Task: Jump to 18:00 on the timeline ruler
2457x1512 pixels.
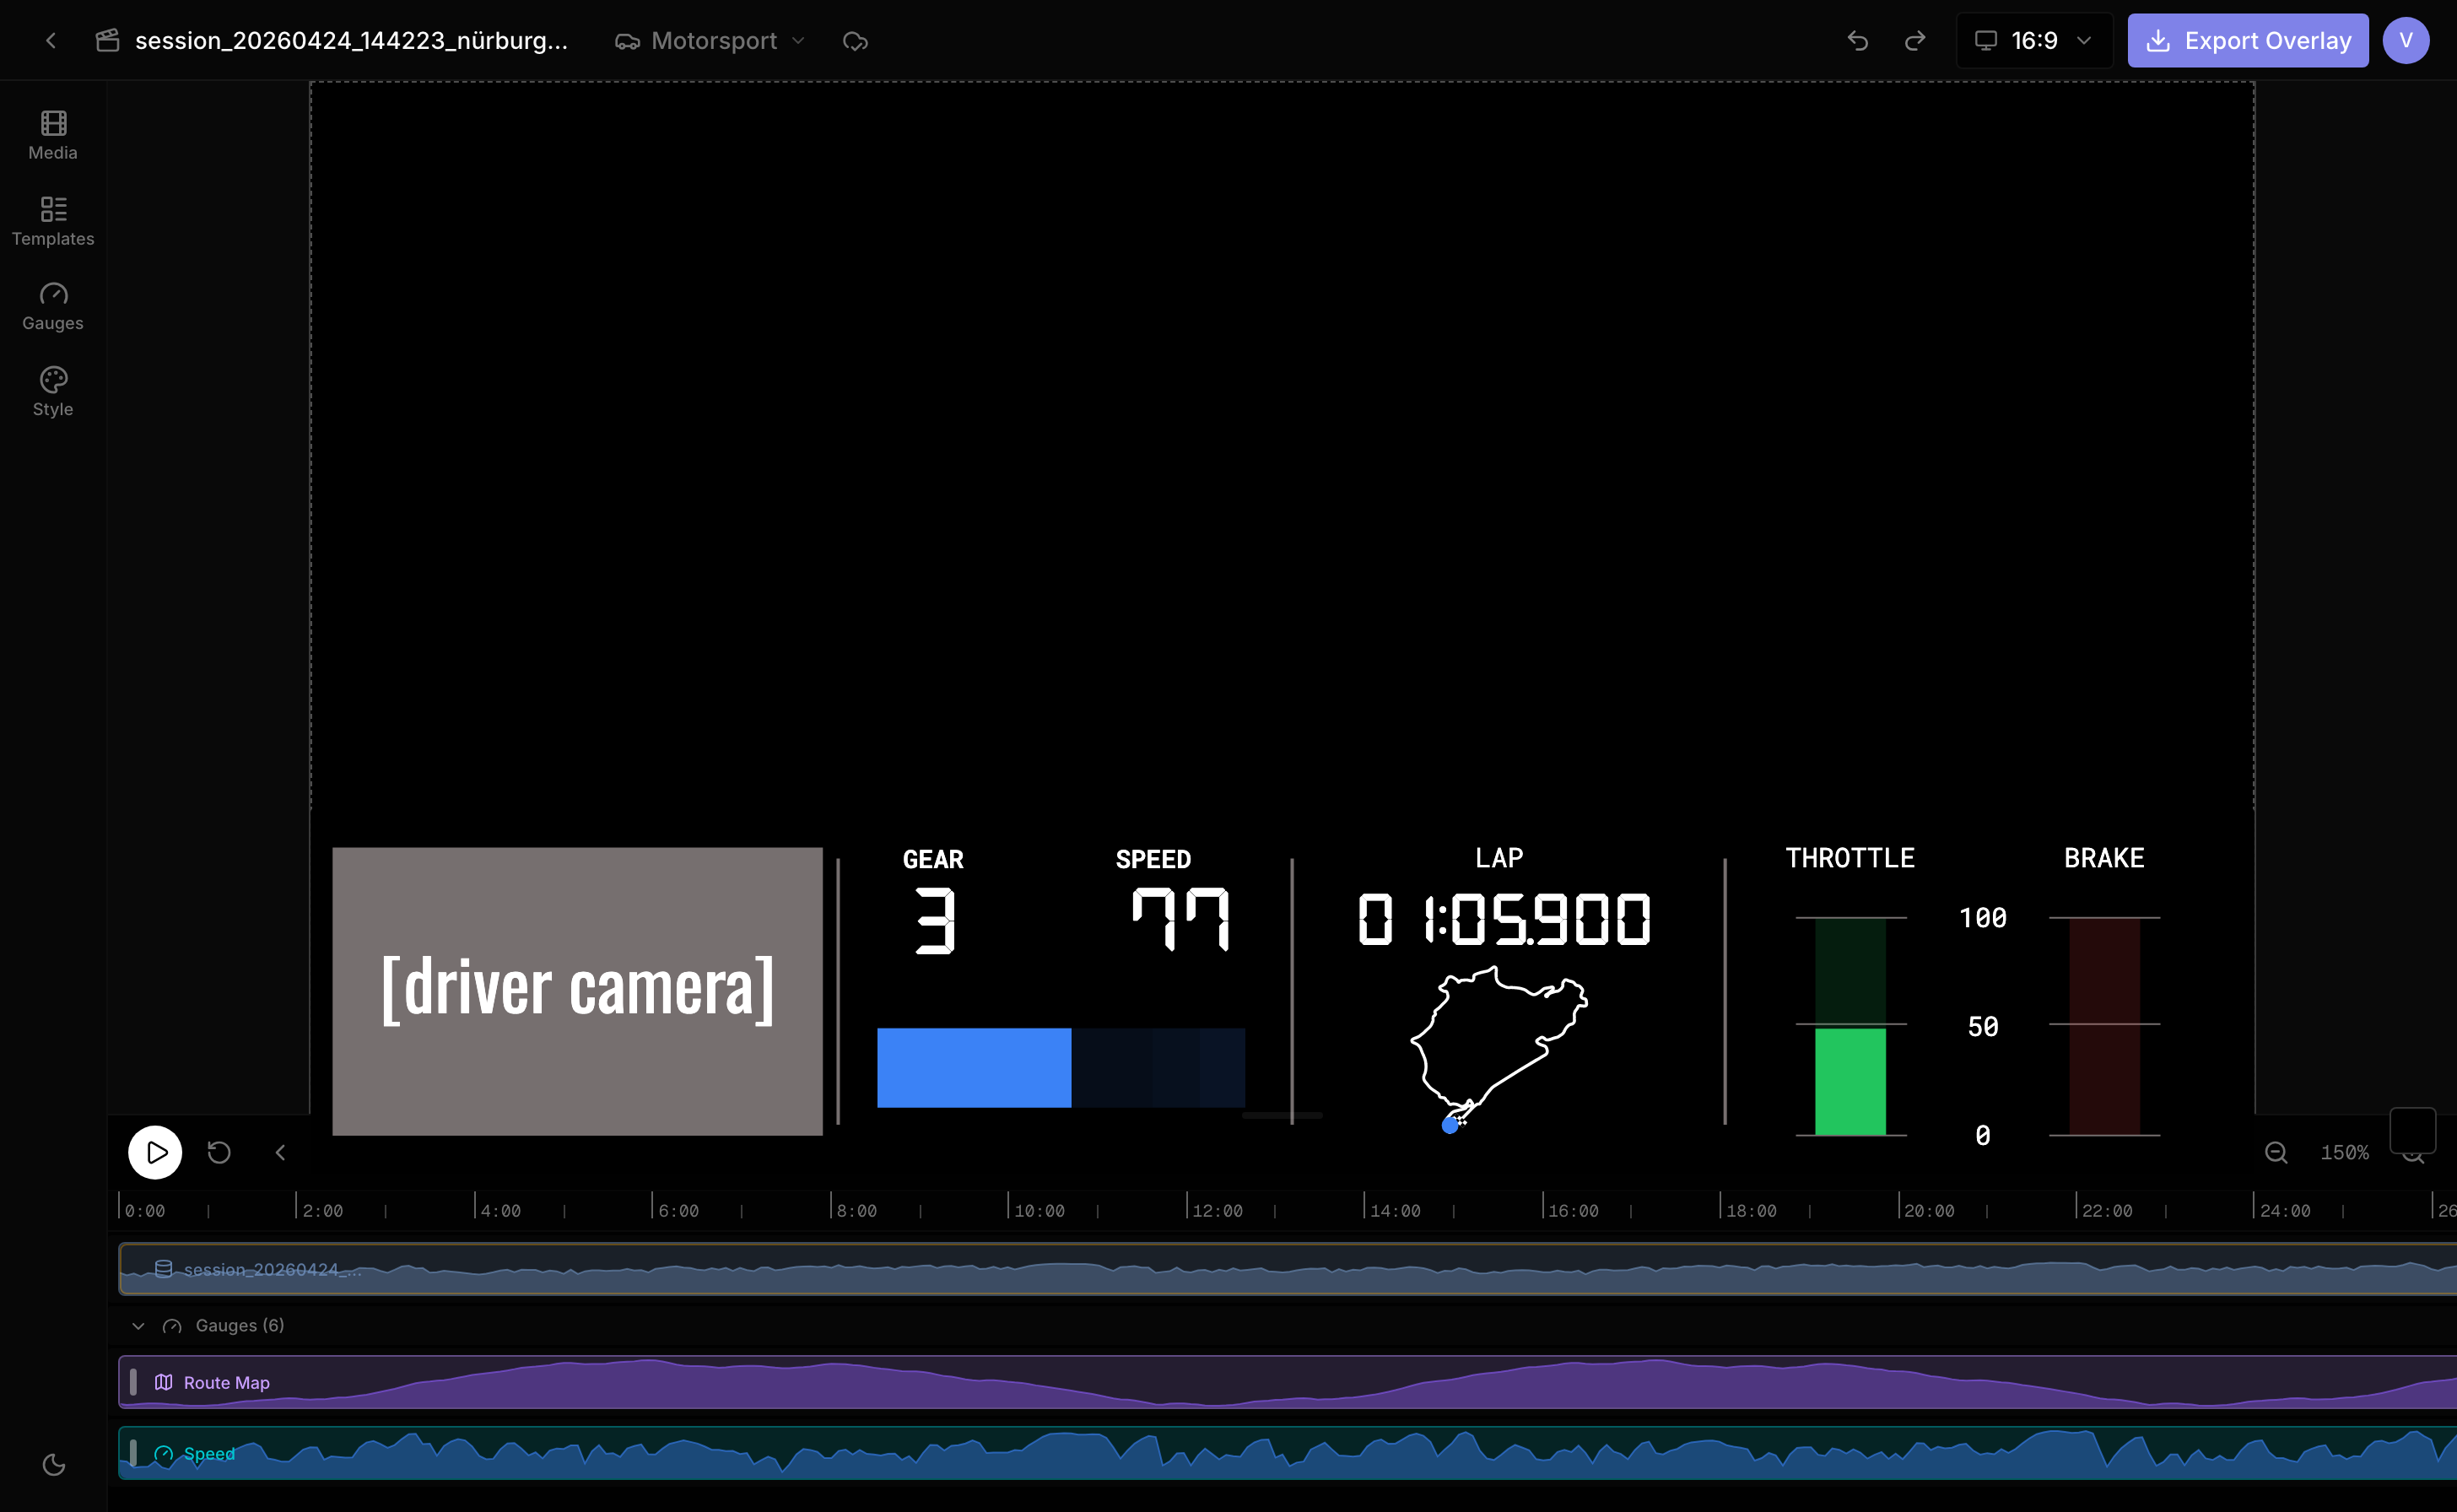Action: click(x=1751, y=1210)
